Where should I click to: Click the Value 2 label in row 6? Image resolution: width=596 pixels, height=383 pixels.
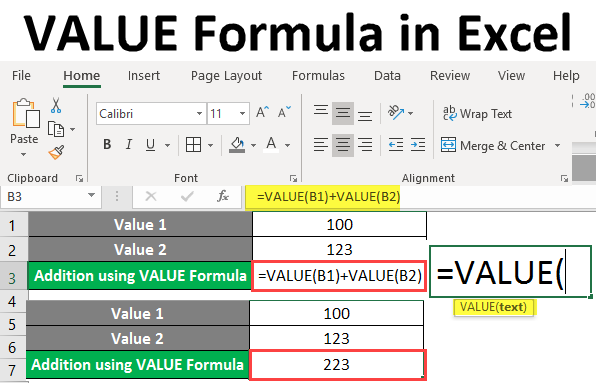[x=137, y=338]
